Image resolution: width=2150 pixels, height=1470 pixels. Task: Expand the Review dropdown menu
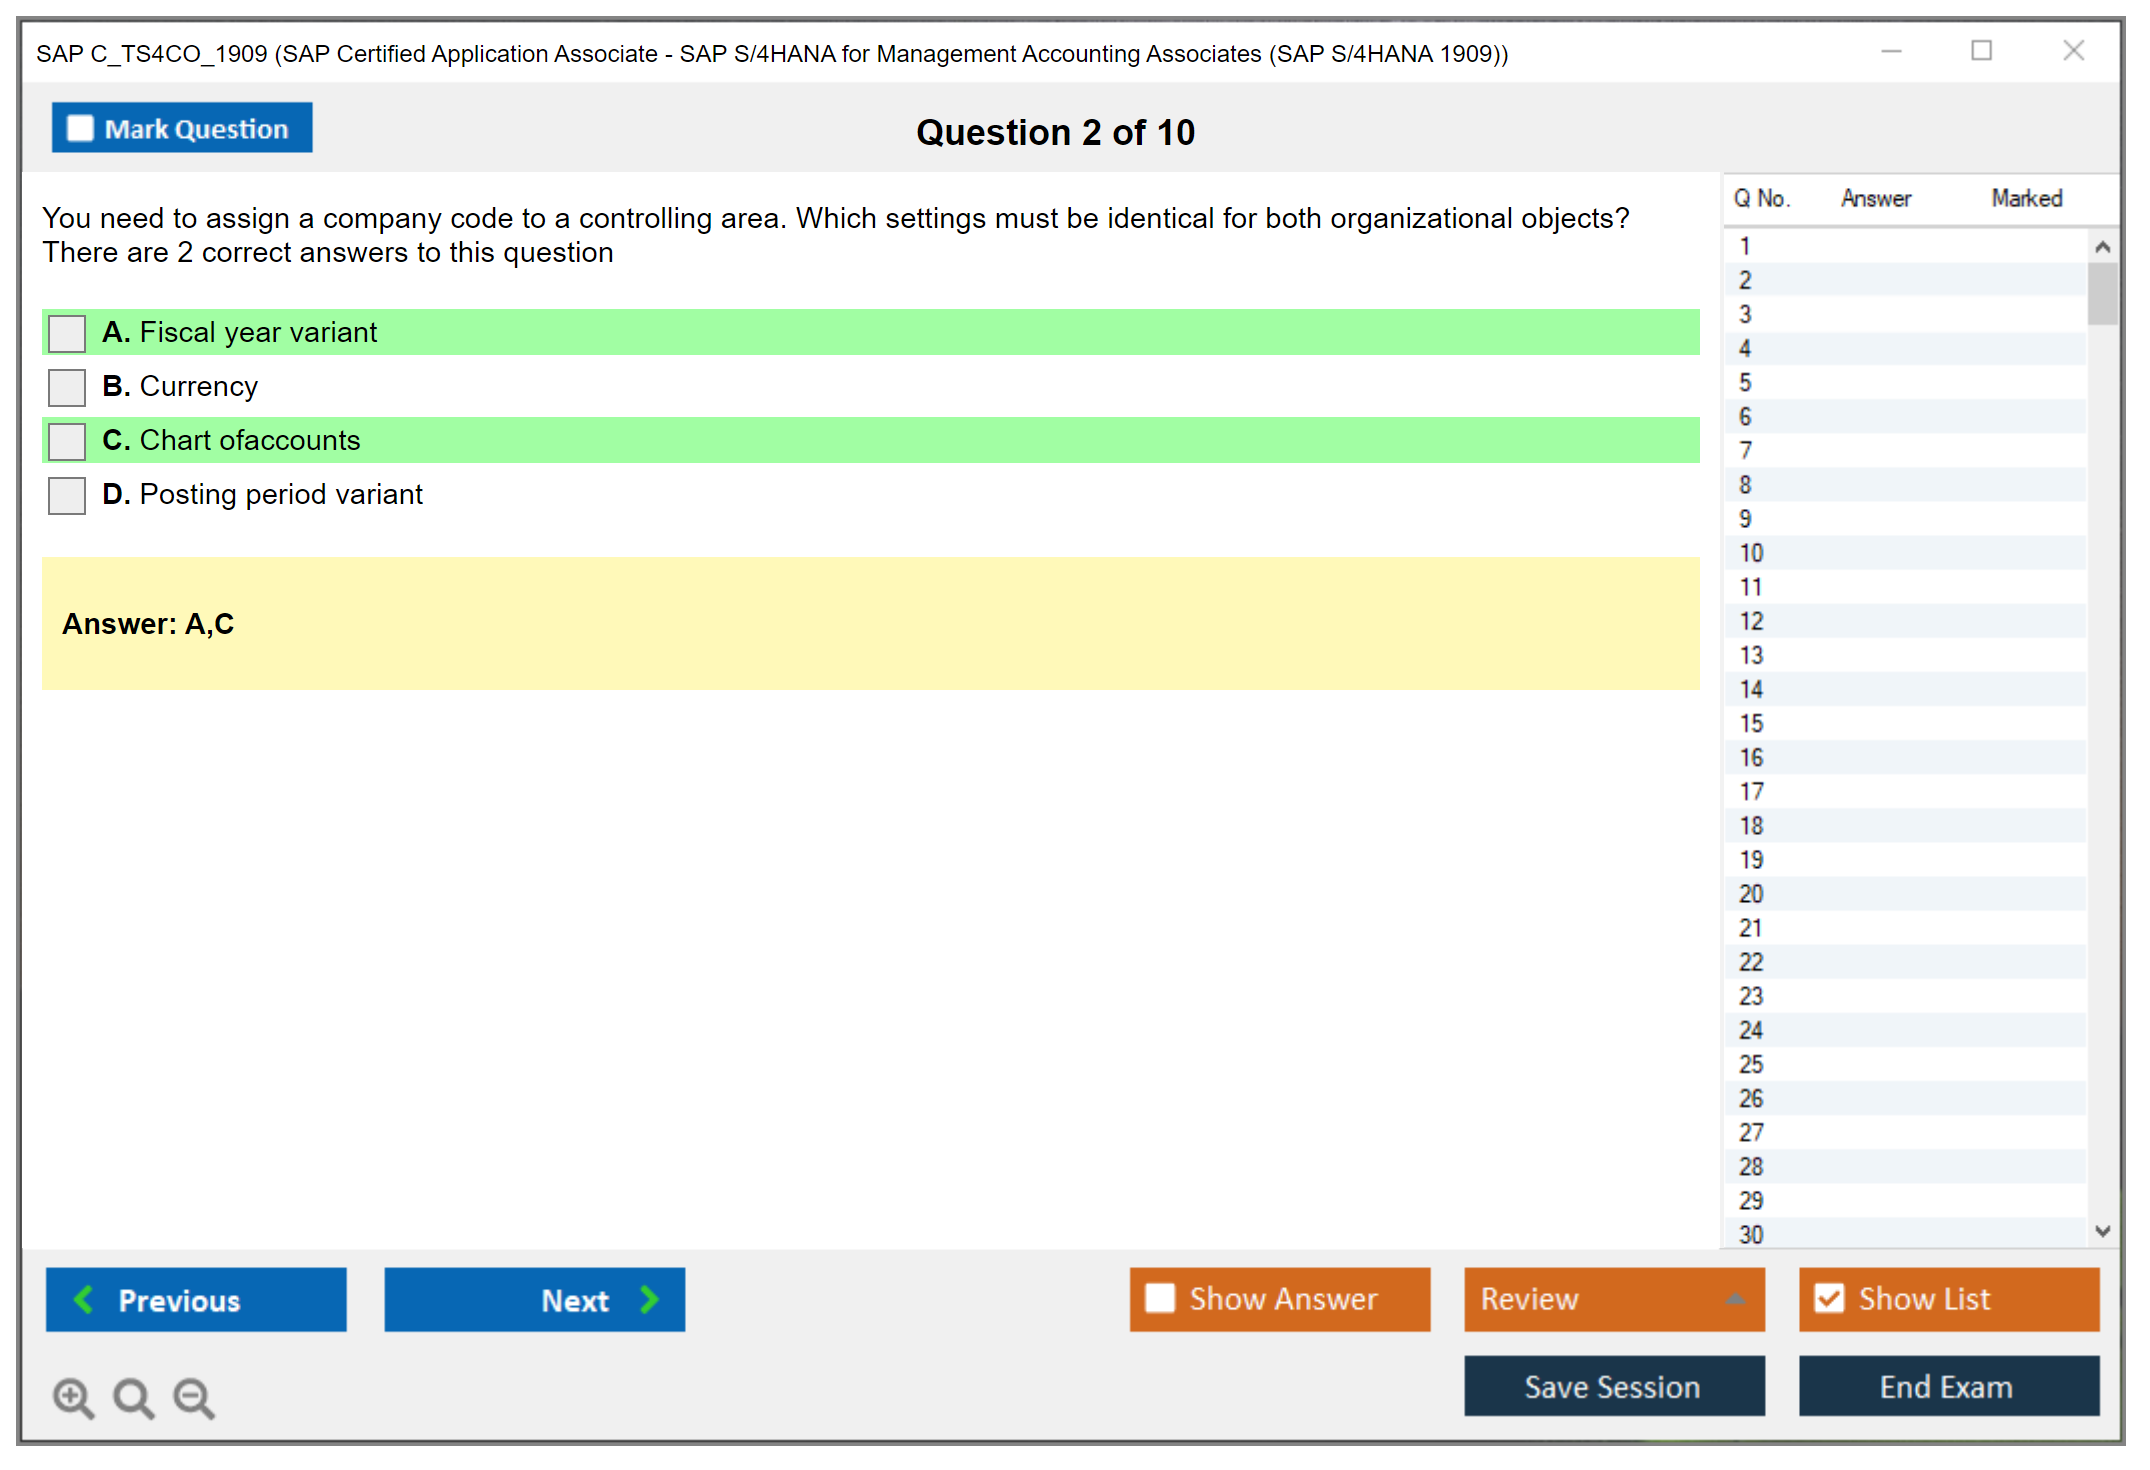pos(1735,1299)
